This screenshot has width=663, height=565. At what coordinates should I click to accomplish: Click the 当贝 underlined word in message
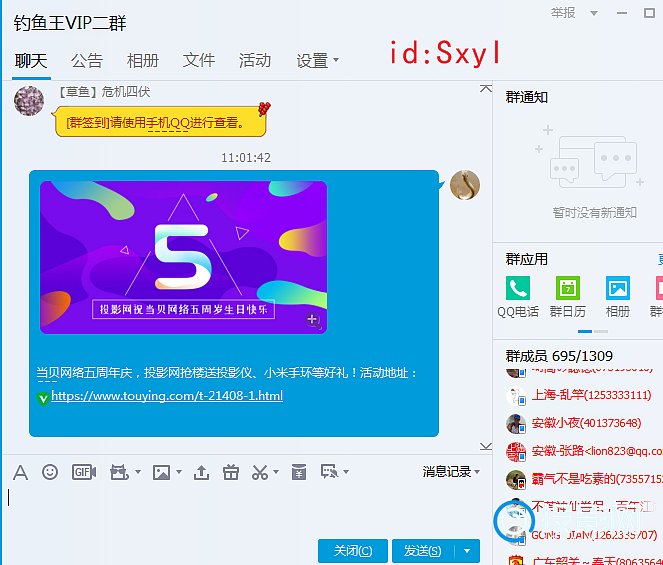point(47,373)
